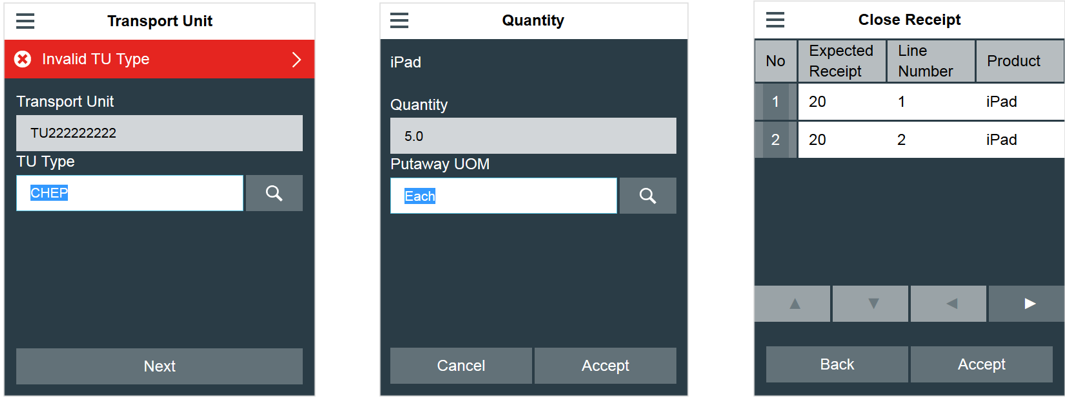
Task: Focus the Transport Unit input field
Action: pos(160,133)
